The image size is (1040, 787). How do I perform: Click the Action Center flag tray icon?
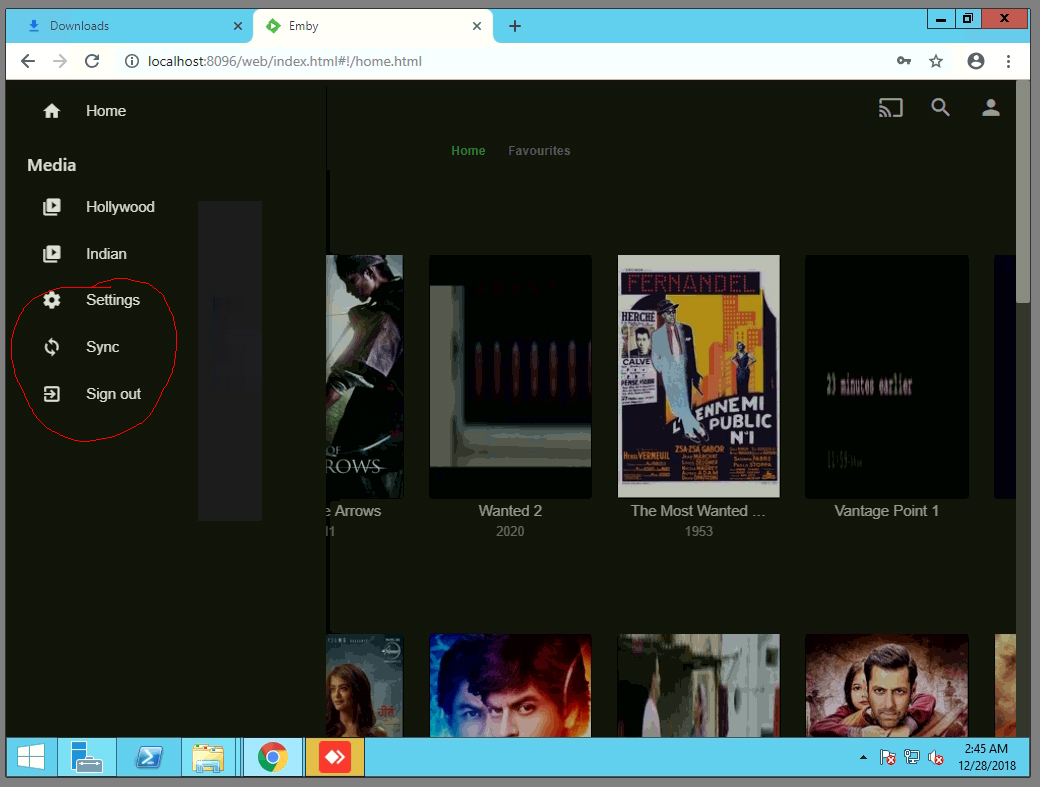click(887, 757)
